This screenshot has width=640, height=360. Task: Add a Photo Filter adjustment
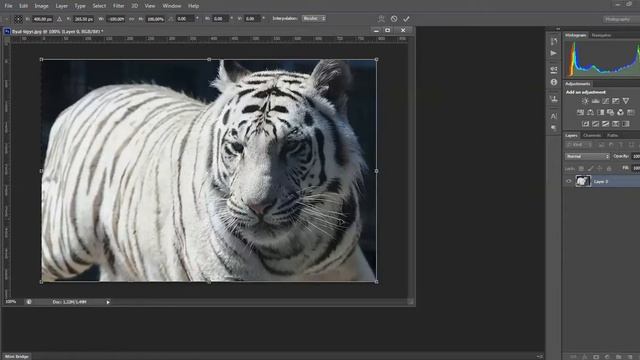point(610,112)
